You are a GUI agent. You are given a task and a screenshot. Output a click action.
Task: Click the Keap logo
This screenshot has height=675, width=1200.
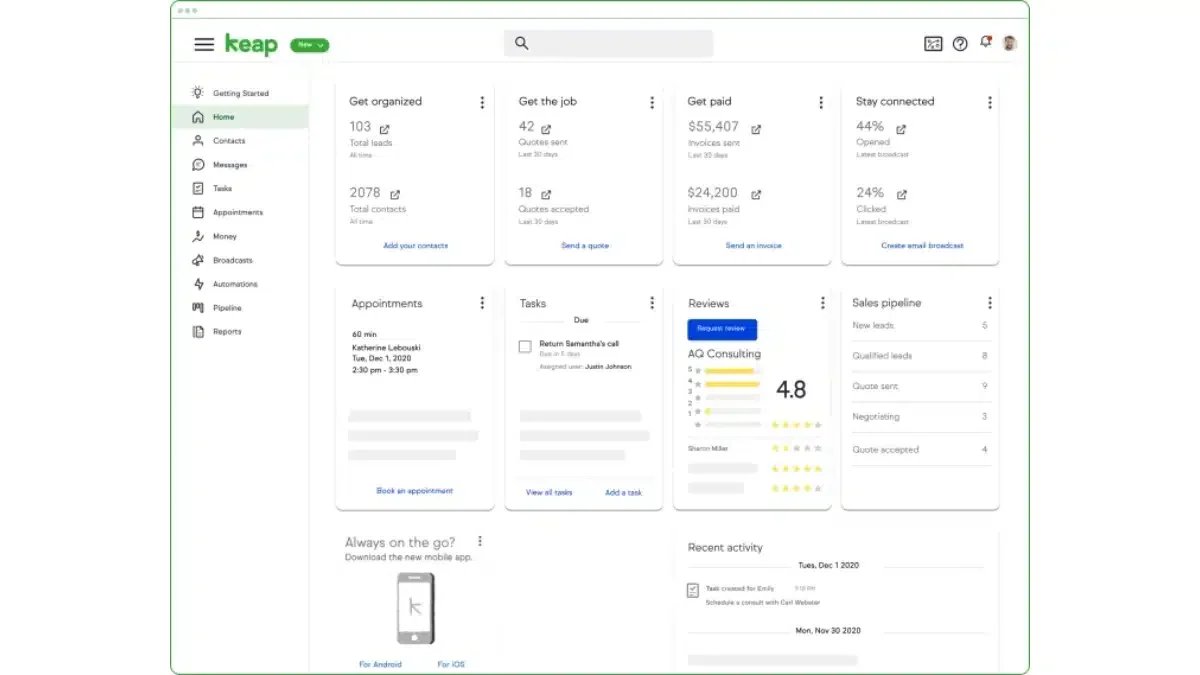pyautogui.click(x=251, y=44)
